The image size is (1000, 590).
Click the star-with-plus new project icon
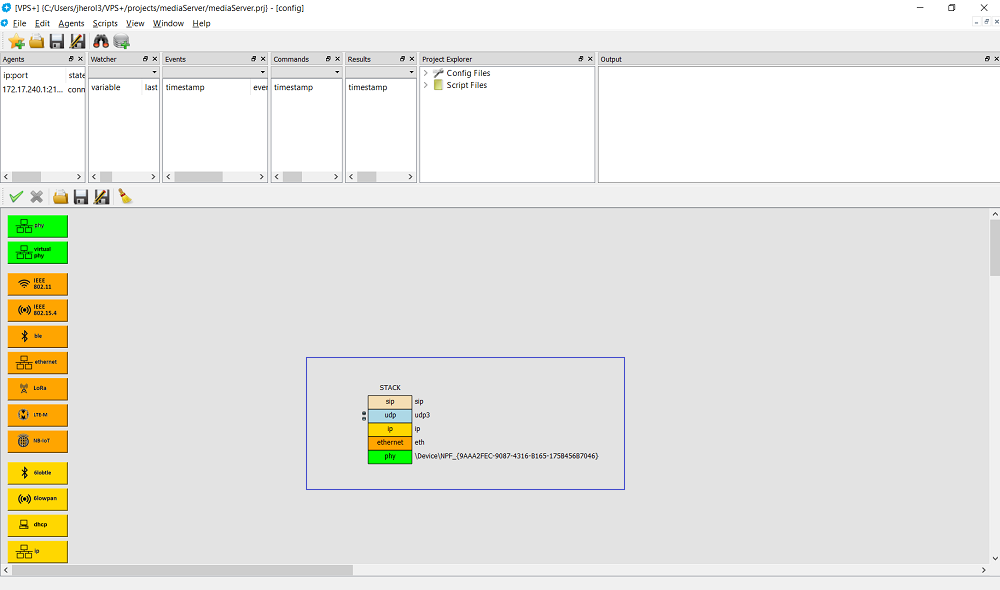click(x=16, y=41)
